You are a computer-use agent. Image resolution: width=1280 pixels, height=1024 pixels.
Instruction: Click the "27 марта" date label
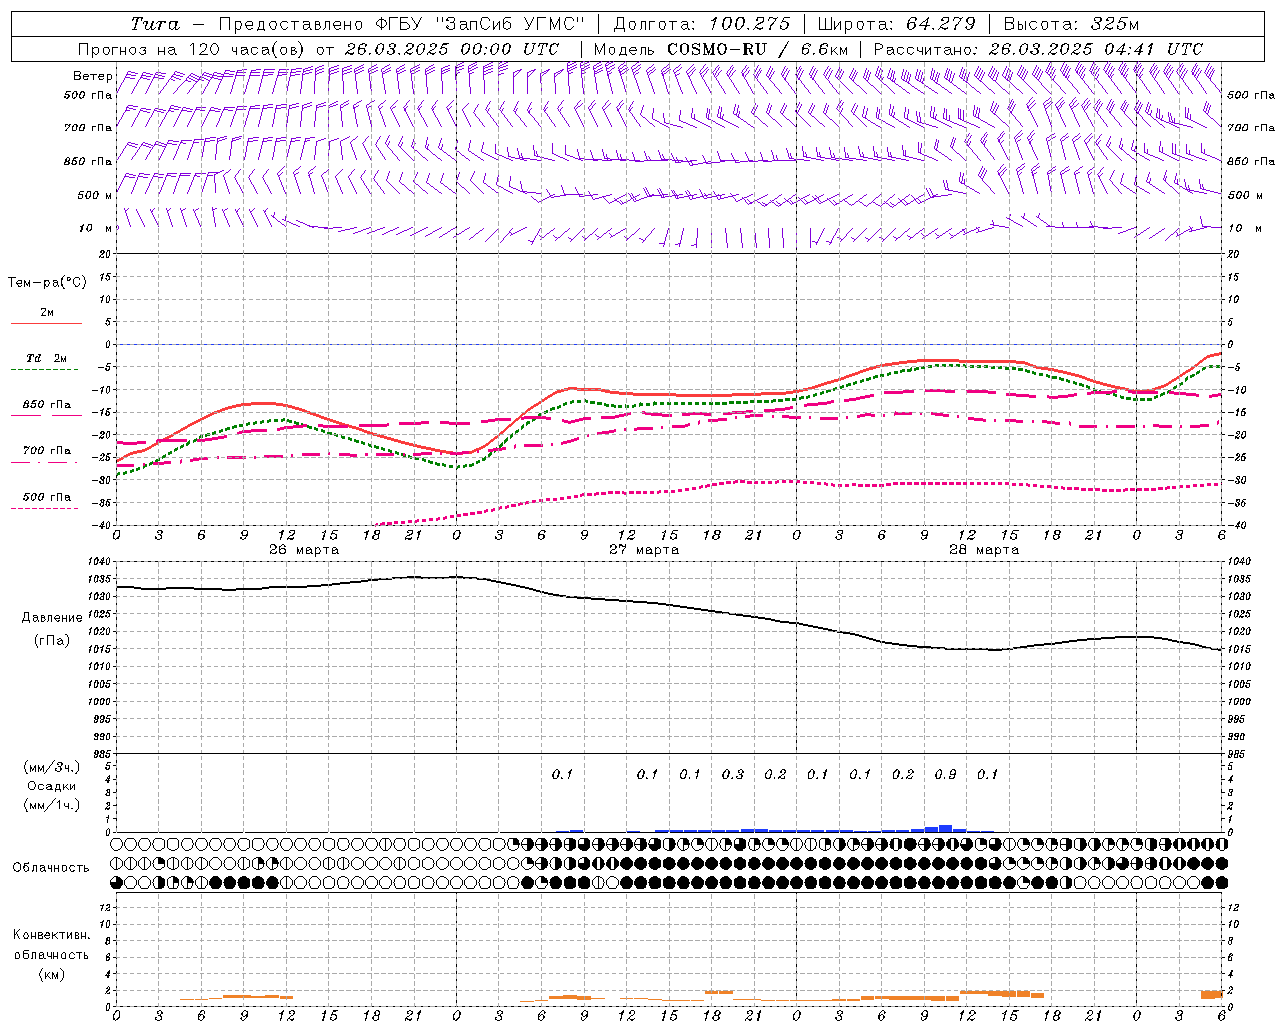tap(644, 550)
